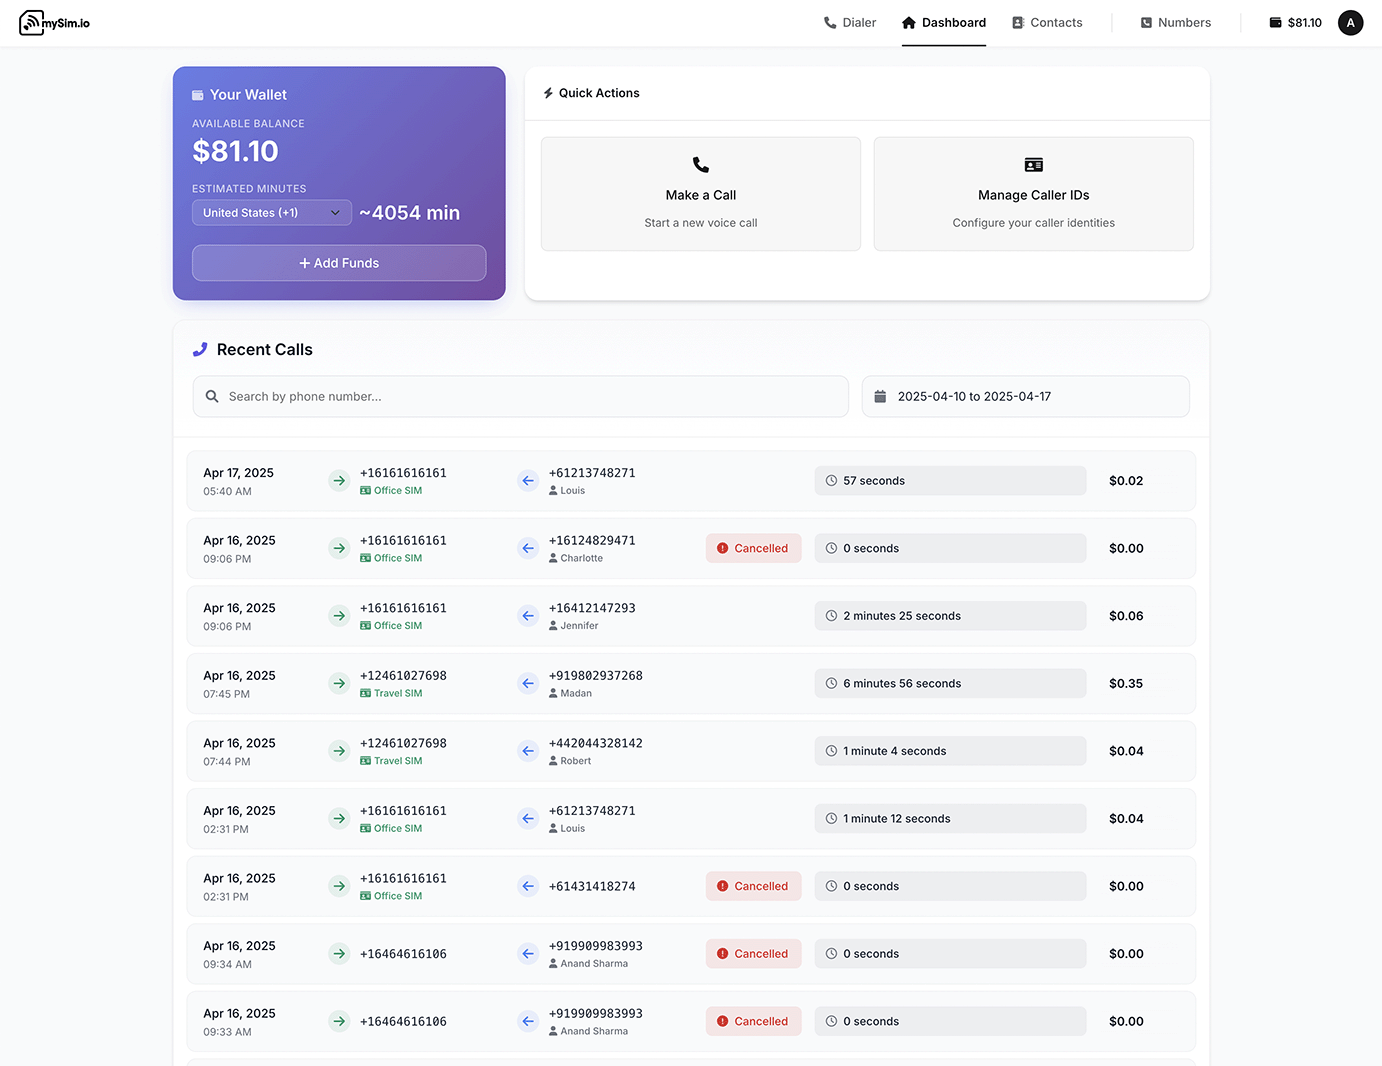Click the wallet icon beside Your Wallet
The image size is (1382, 1066).
(198, 95)
